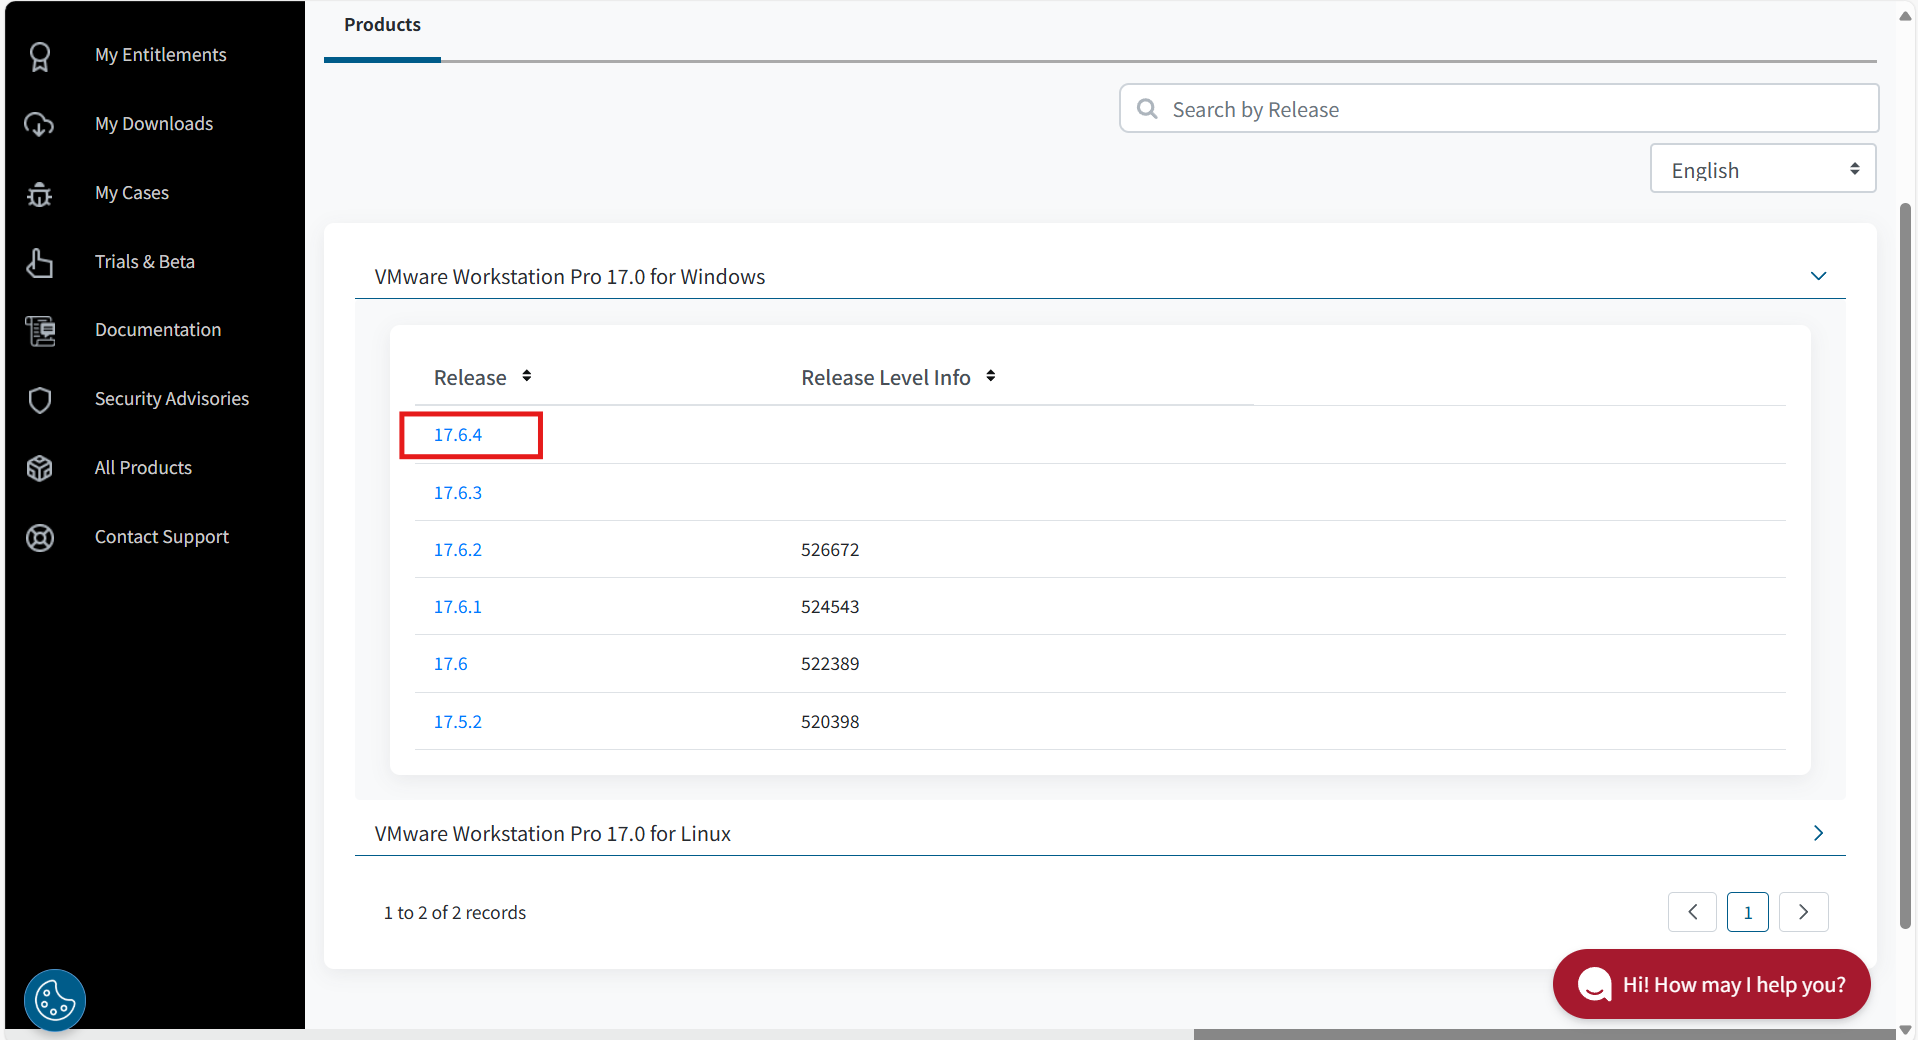The width and height of the screenshot is (1918, 1040).
Task: Open Contact Support page
Action: (162, 537)
